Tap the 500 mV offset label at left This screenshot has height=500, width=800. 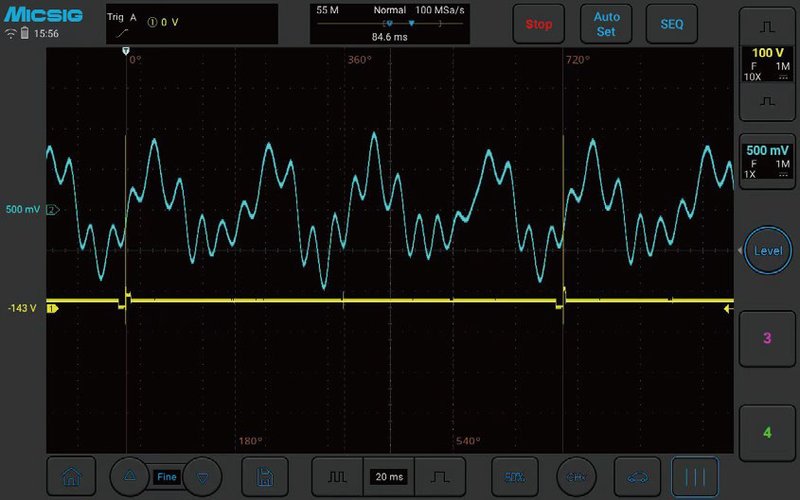[x=23, y=209]
